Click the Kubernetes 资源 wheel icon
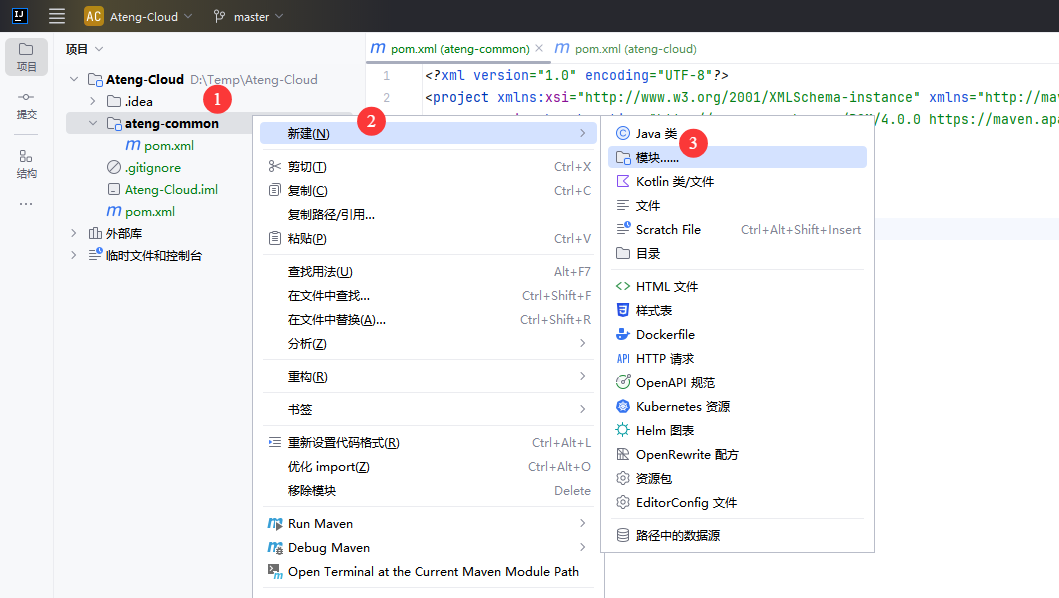The width and height of the screenshot is (1059, 598). (623, 407)
